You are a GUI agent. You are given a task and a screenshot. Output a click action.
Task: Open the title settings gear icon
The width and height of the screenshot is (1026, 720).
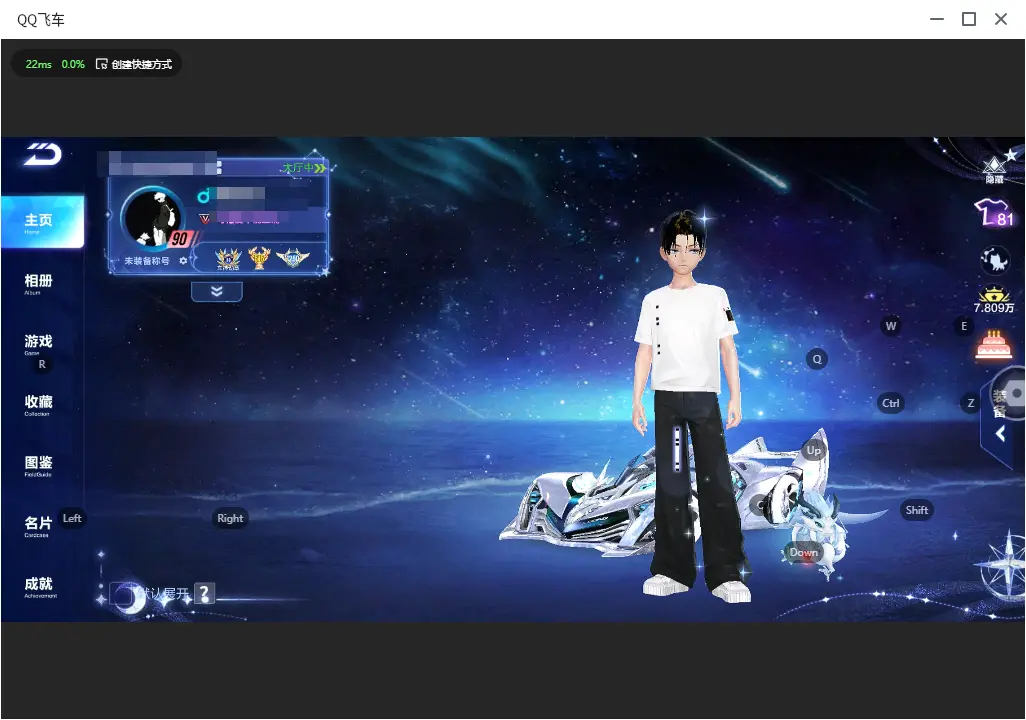coord(183,261)
